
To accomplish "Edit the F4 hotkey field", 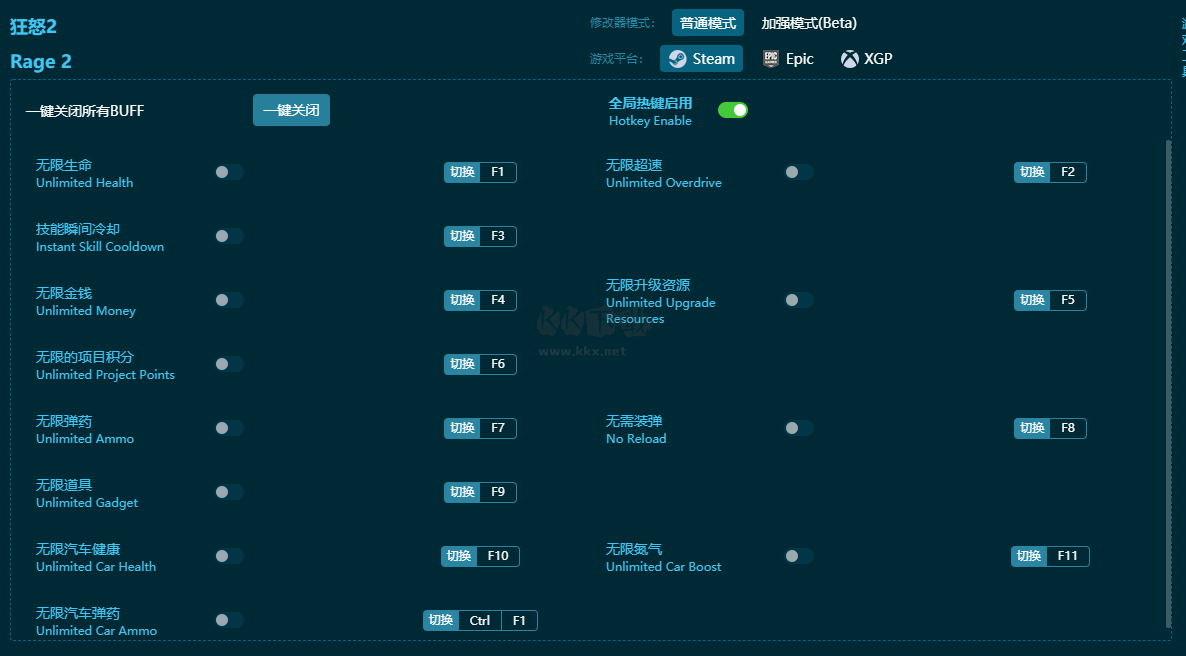I will [x=498, y=300].
